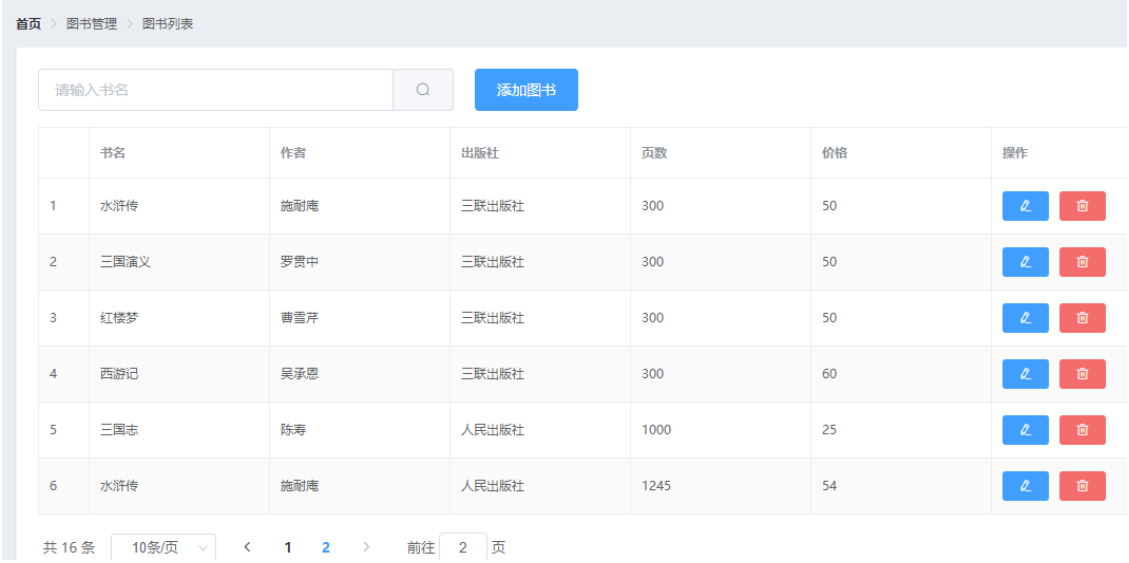The image size is (1129, 563).
Task: Edit the row 1 水浒传 book
Action: click(x=1025, y=206)
